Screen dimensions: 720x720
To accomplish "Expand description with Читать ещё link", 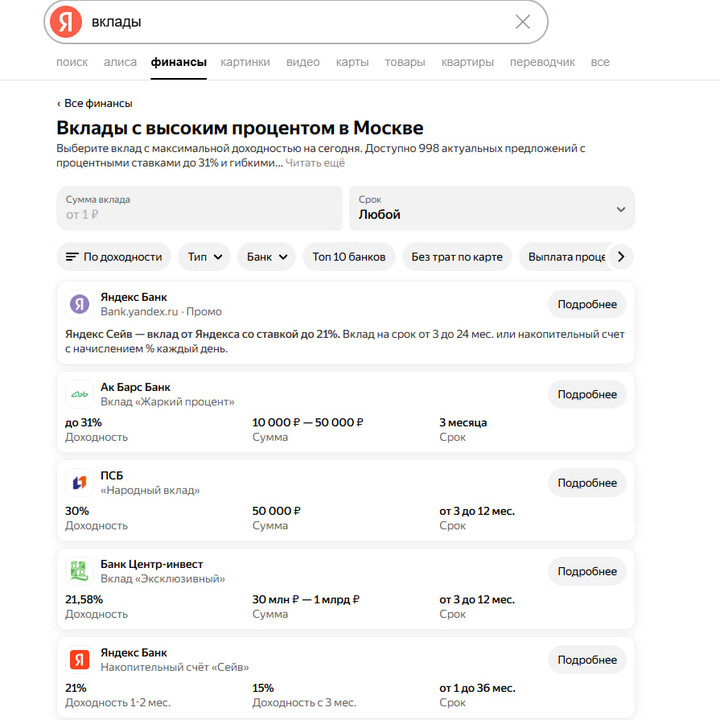I will click(x=315, y=163).
